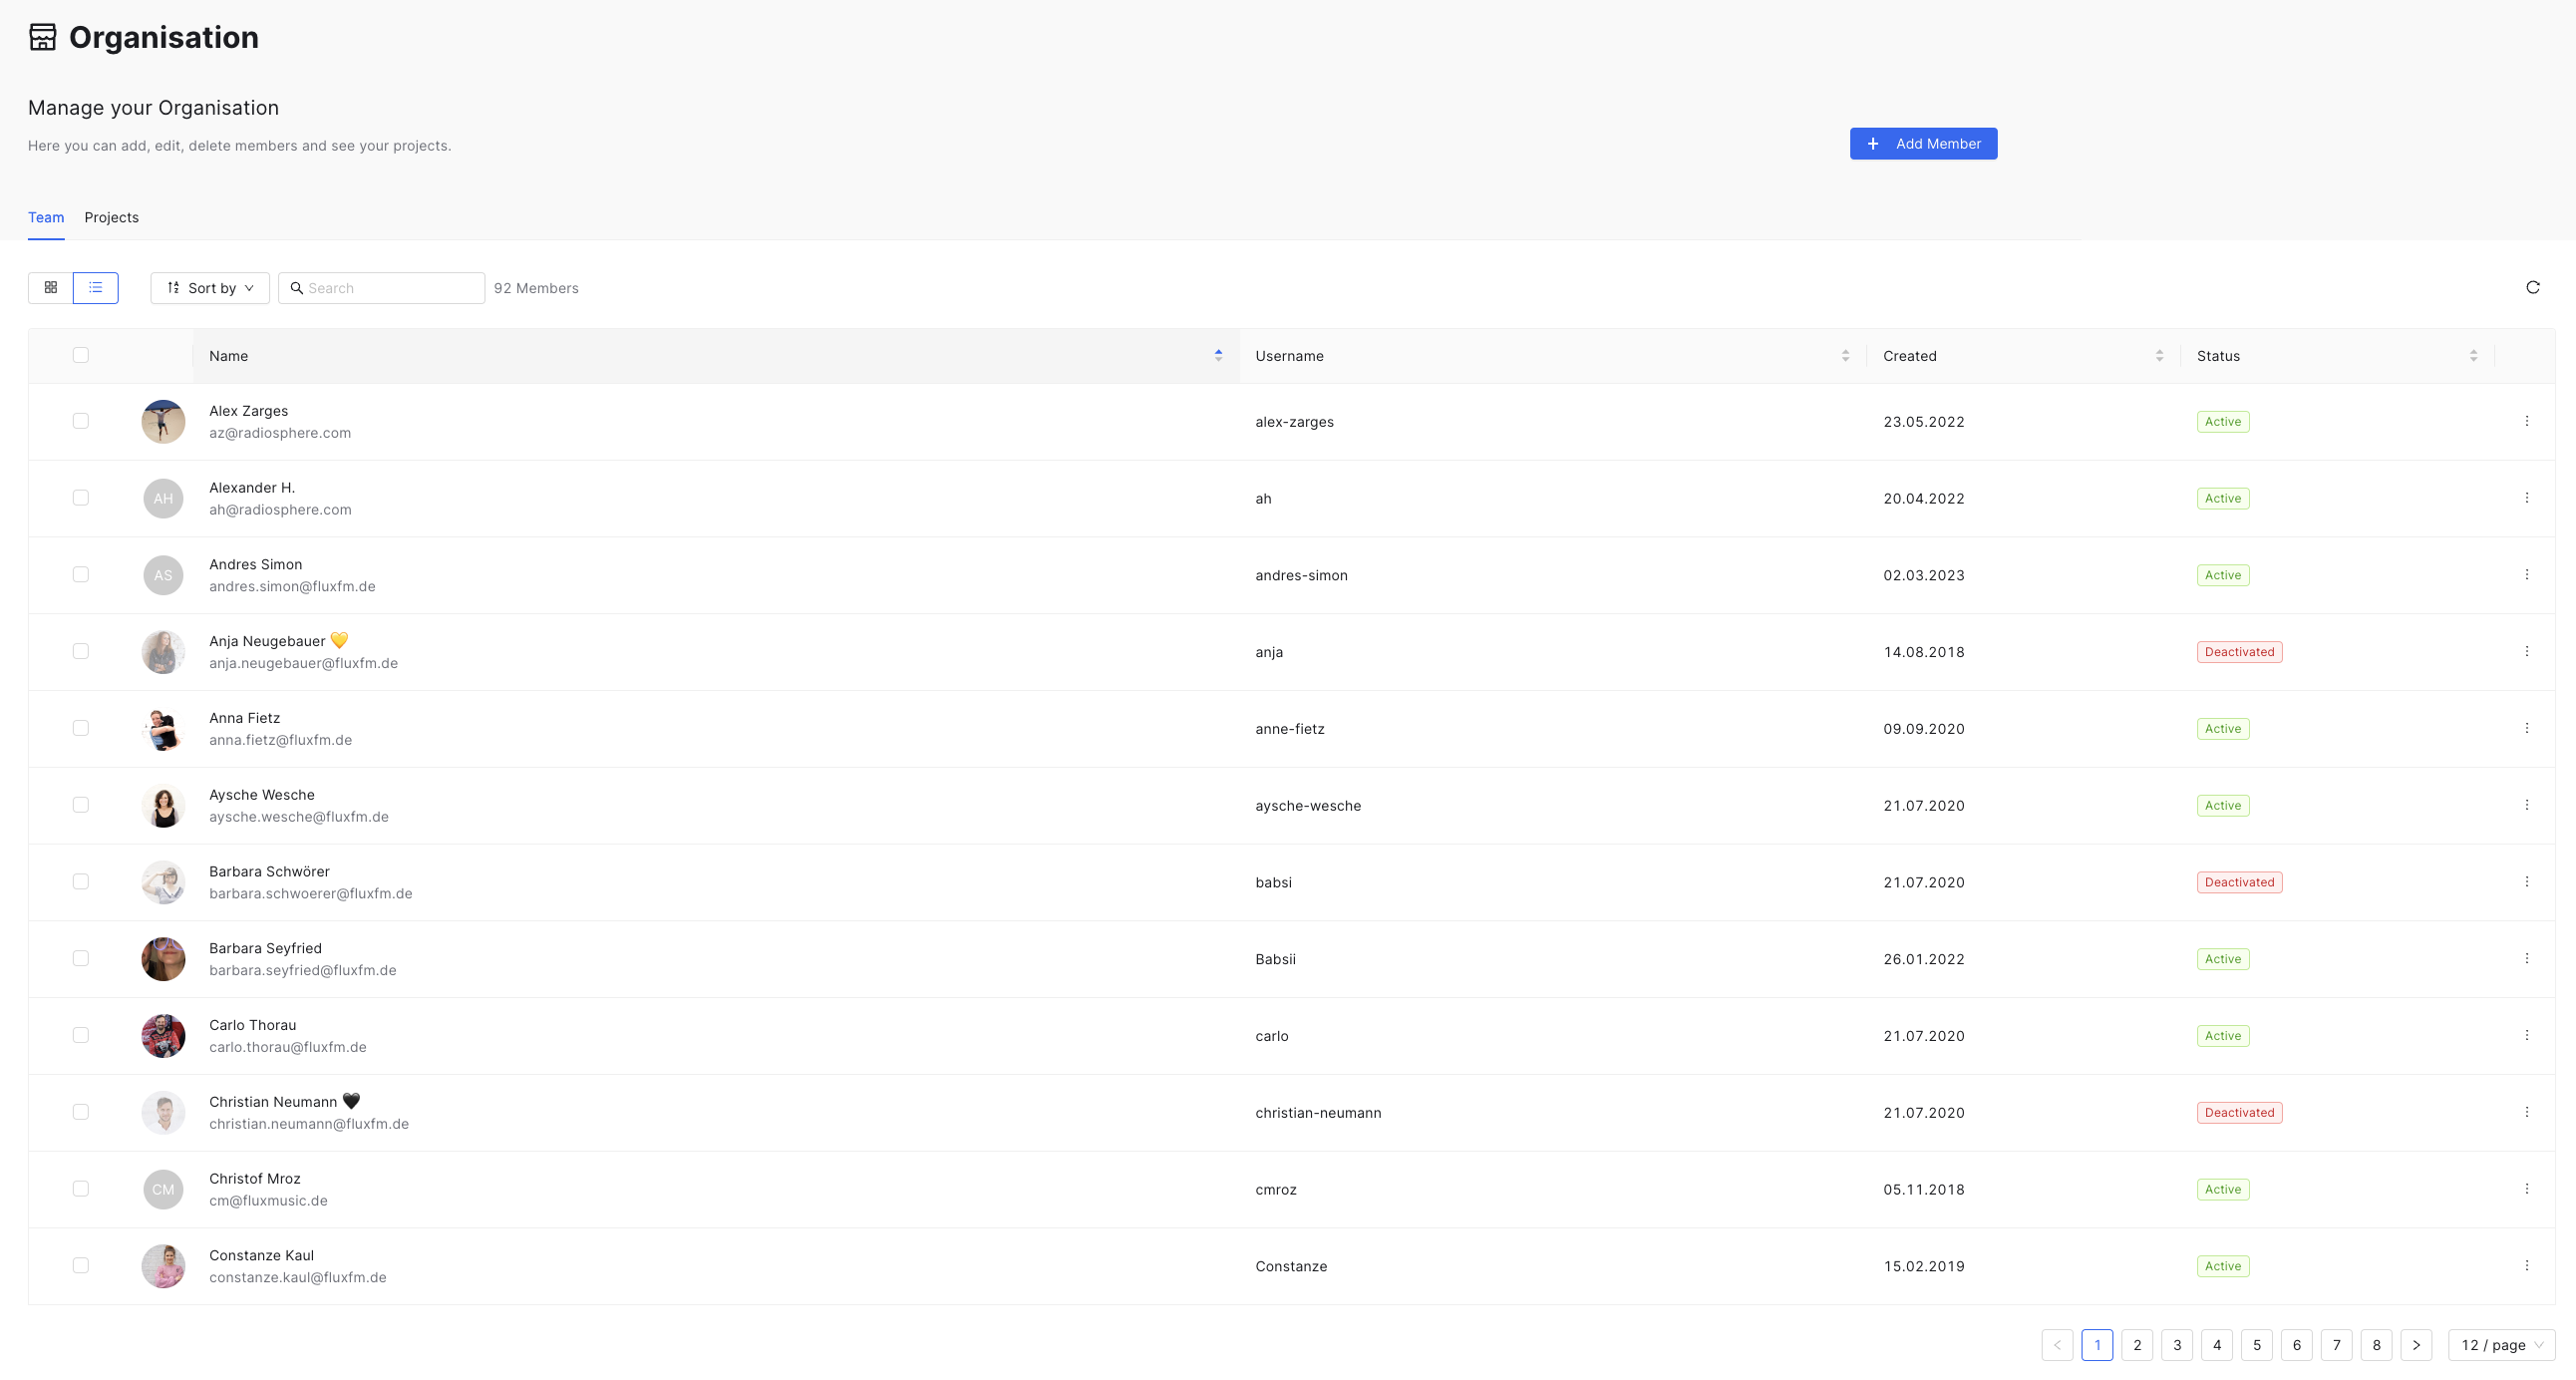2576x1380 pixels.
Task: Select the checkbox for Andres Simon
Action: (x=81, y=575)
